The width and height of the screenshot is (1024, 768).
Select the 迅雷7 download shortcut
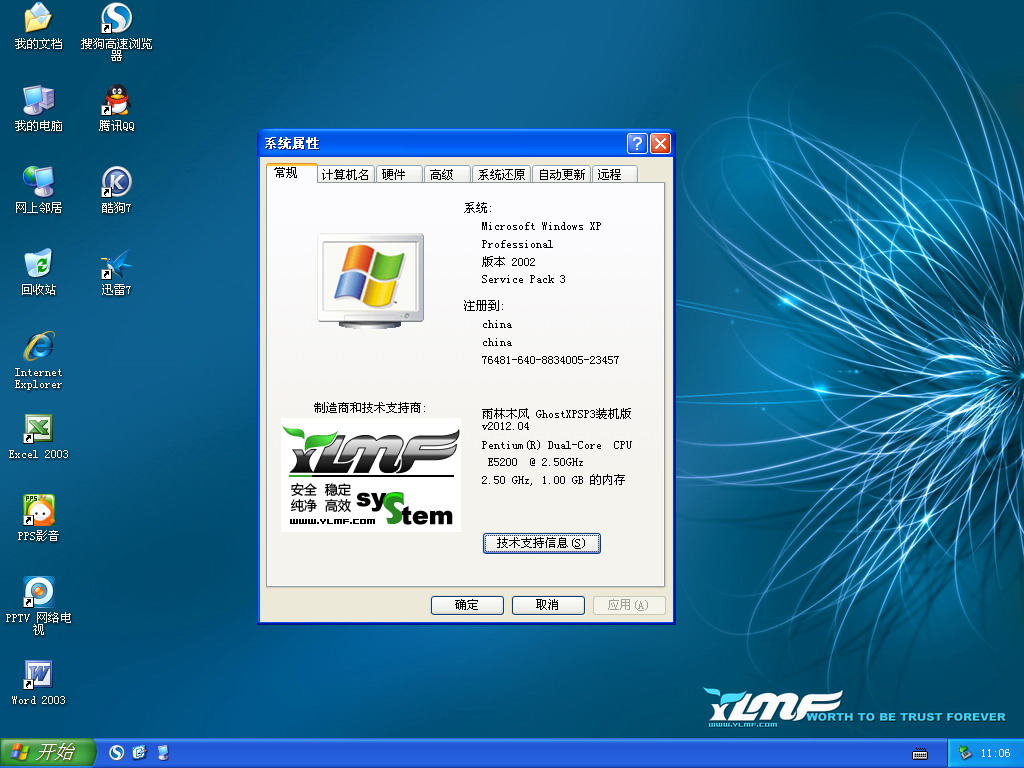pos(117,265)
